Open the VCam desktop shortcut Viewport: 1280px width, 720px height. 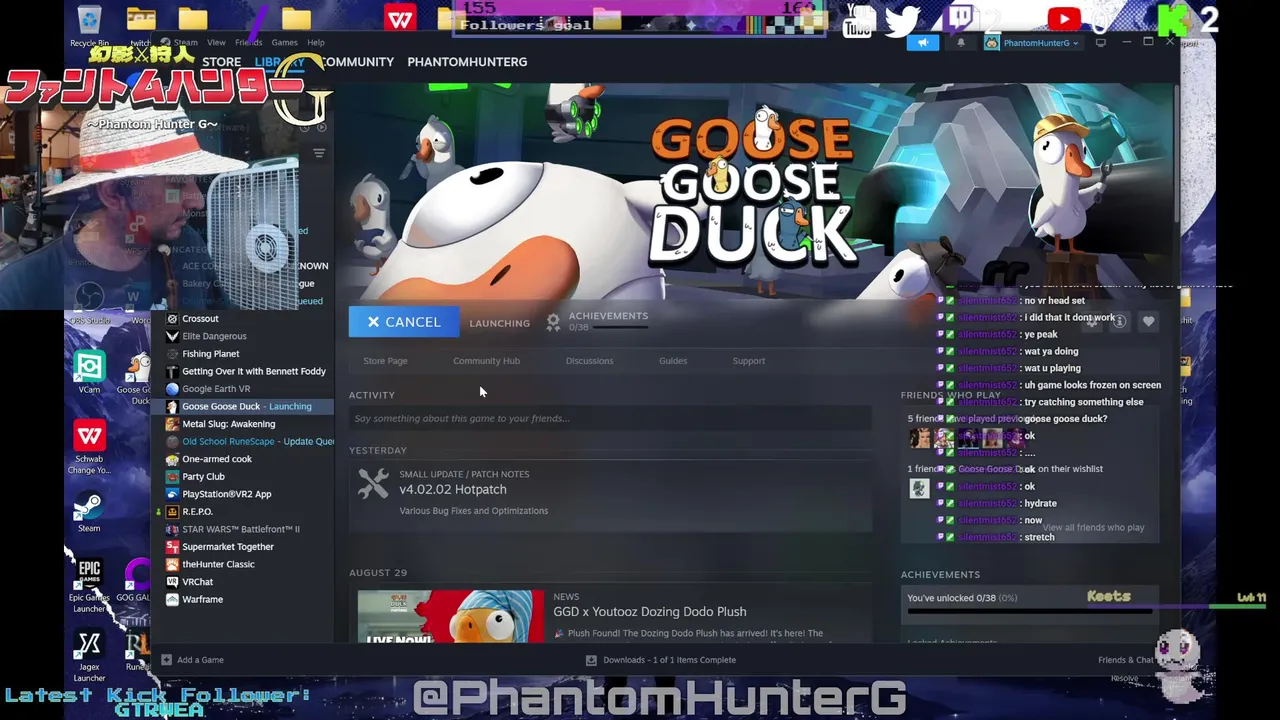(x=89, y=372)
